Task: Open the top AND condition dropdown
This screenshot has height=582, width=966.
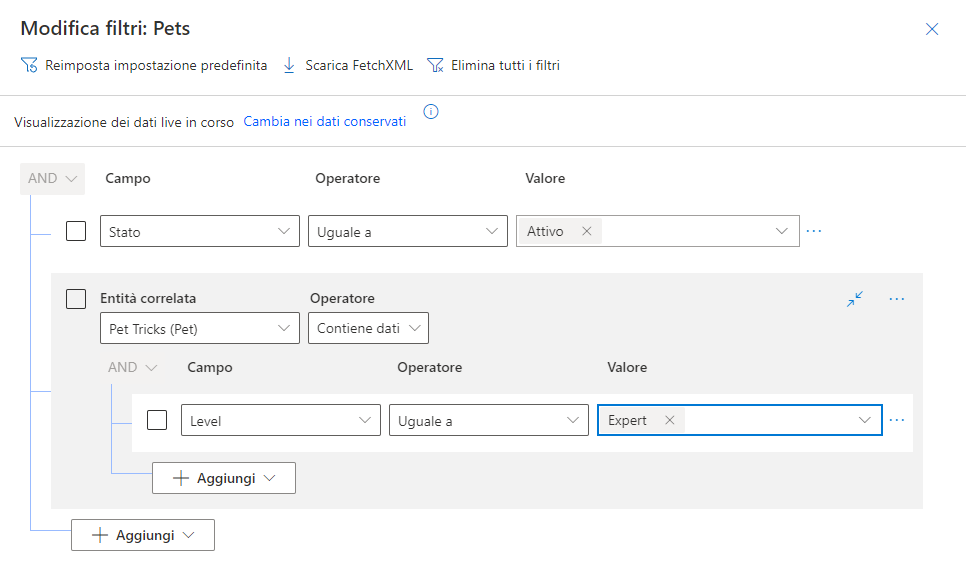Action: [52, 178]
